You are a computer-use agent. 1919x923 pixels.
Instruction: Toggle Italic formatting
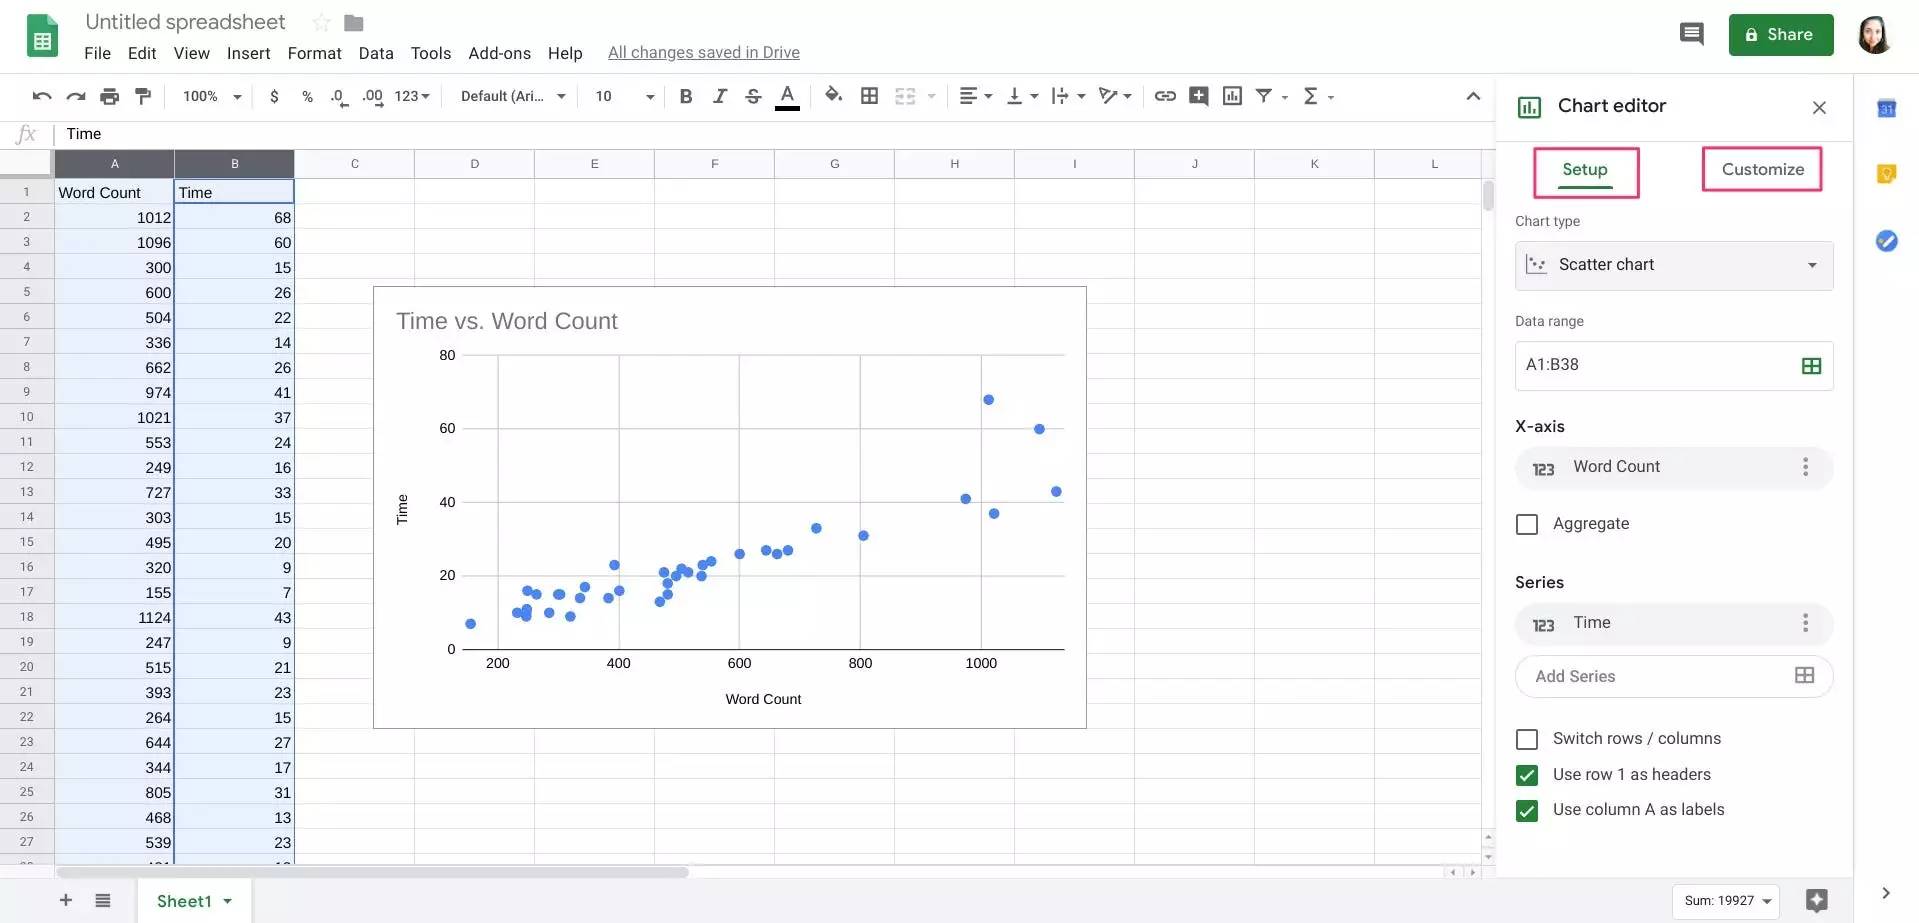(719, 96)
